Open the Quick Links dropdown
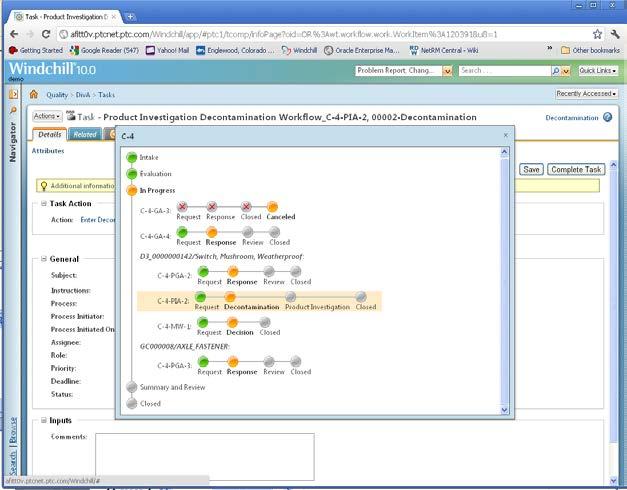This screenshot has width=627, height=490. coord(598,71)
